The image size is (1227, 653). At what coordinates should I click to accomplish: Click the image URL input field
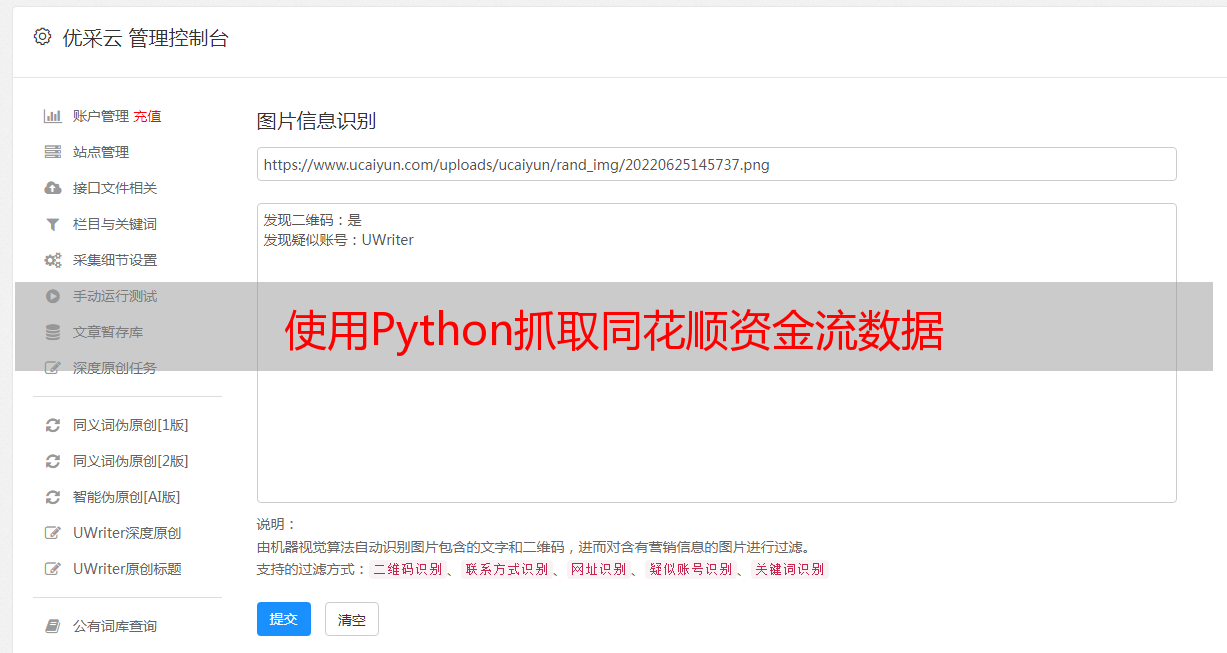(716, 164)
